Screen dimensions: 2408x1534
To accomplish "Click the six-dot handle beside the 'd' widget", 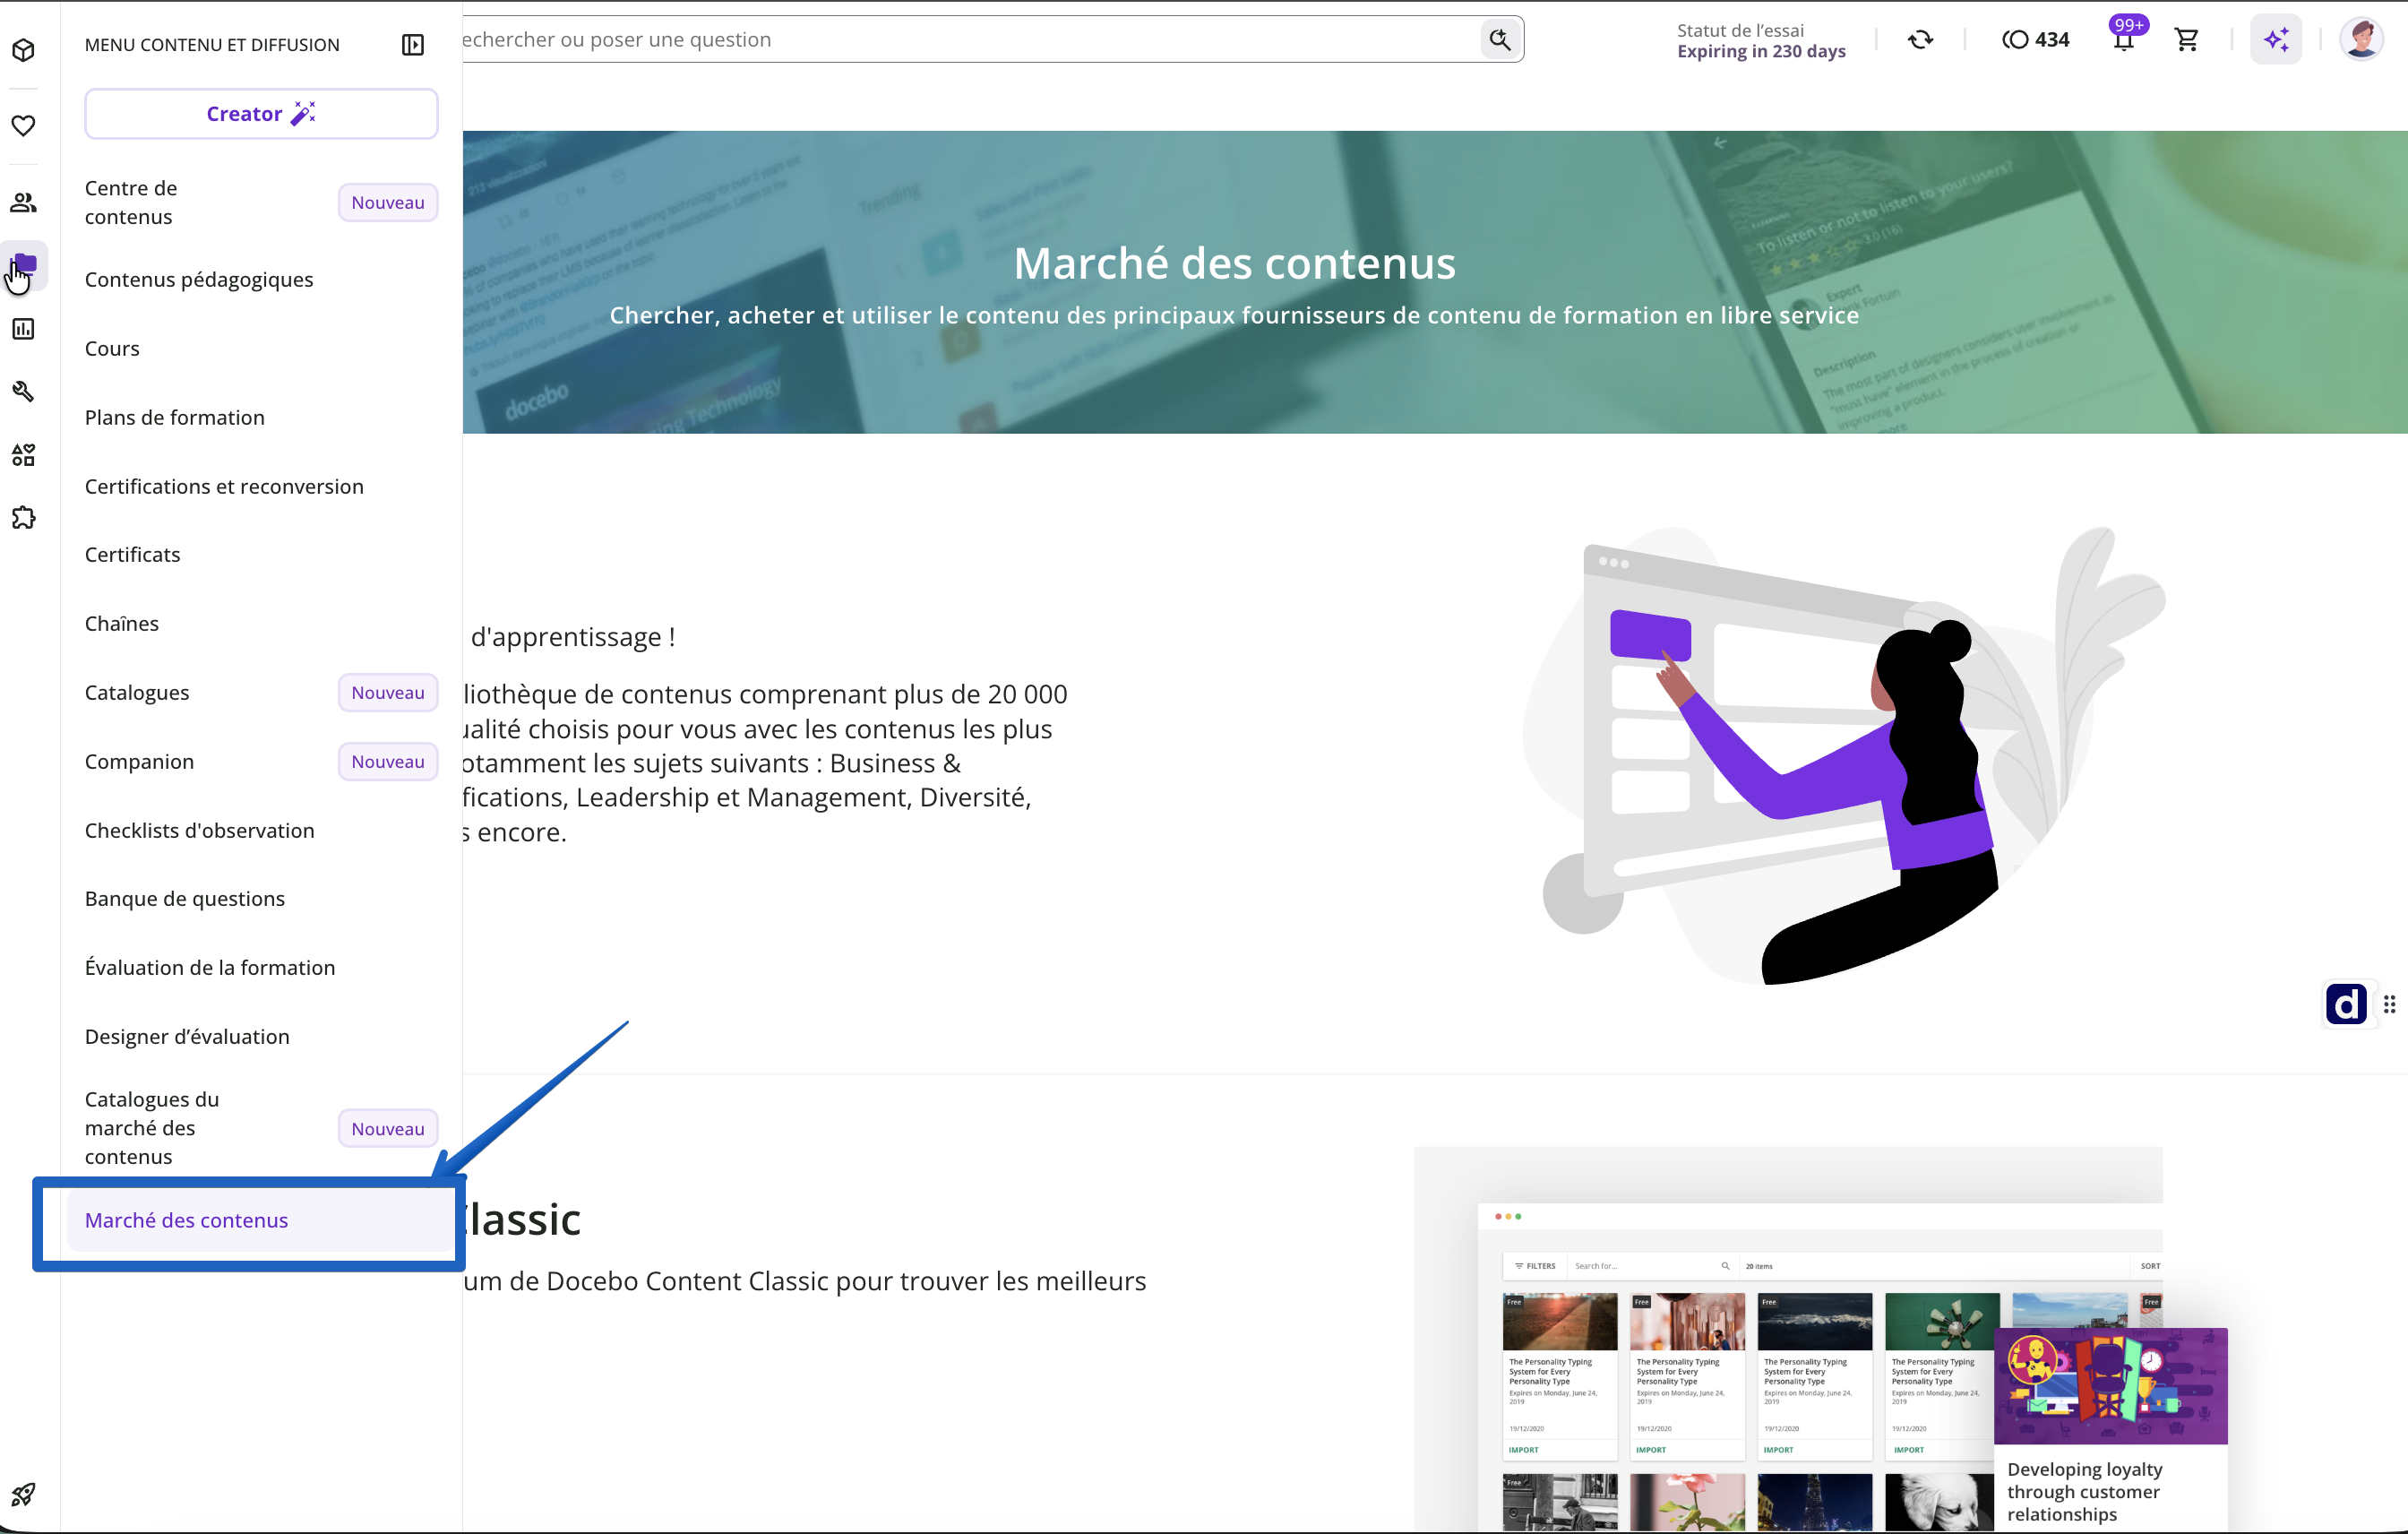I will (x=2389, y=1004).
